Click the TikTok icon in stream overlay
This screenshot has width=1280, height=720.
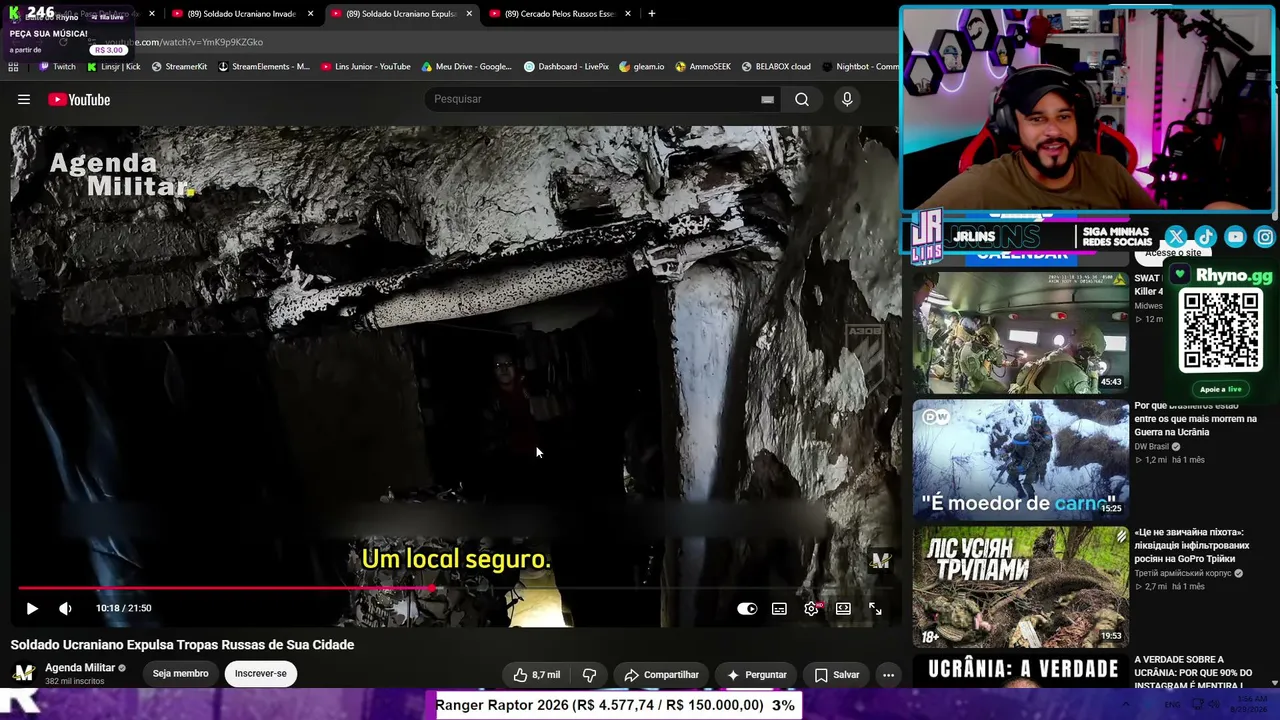pyautogui.click(x=1205, y=237)
